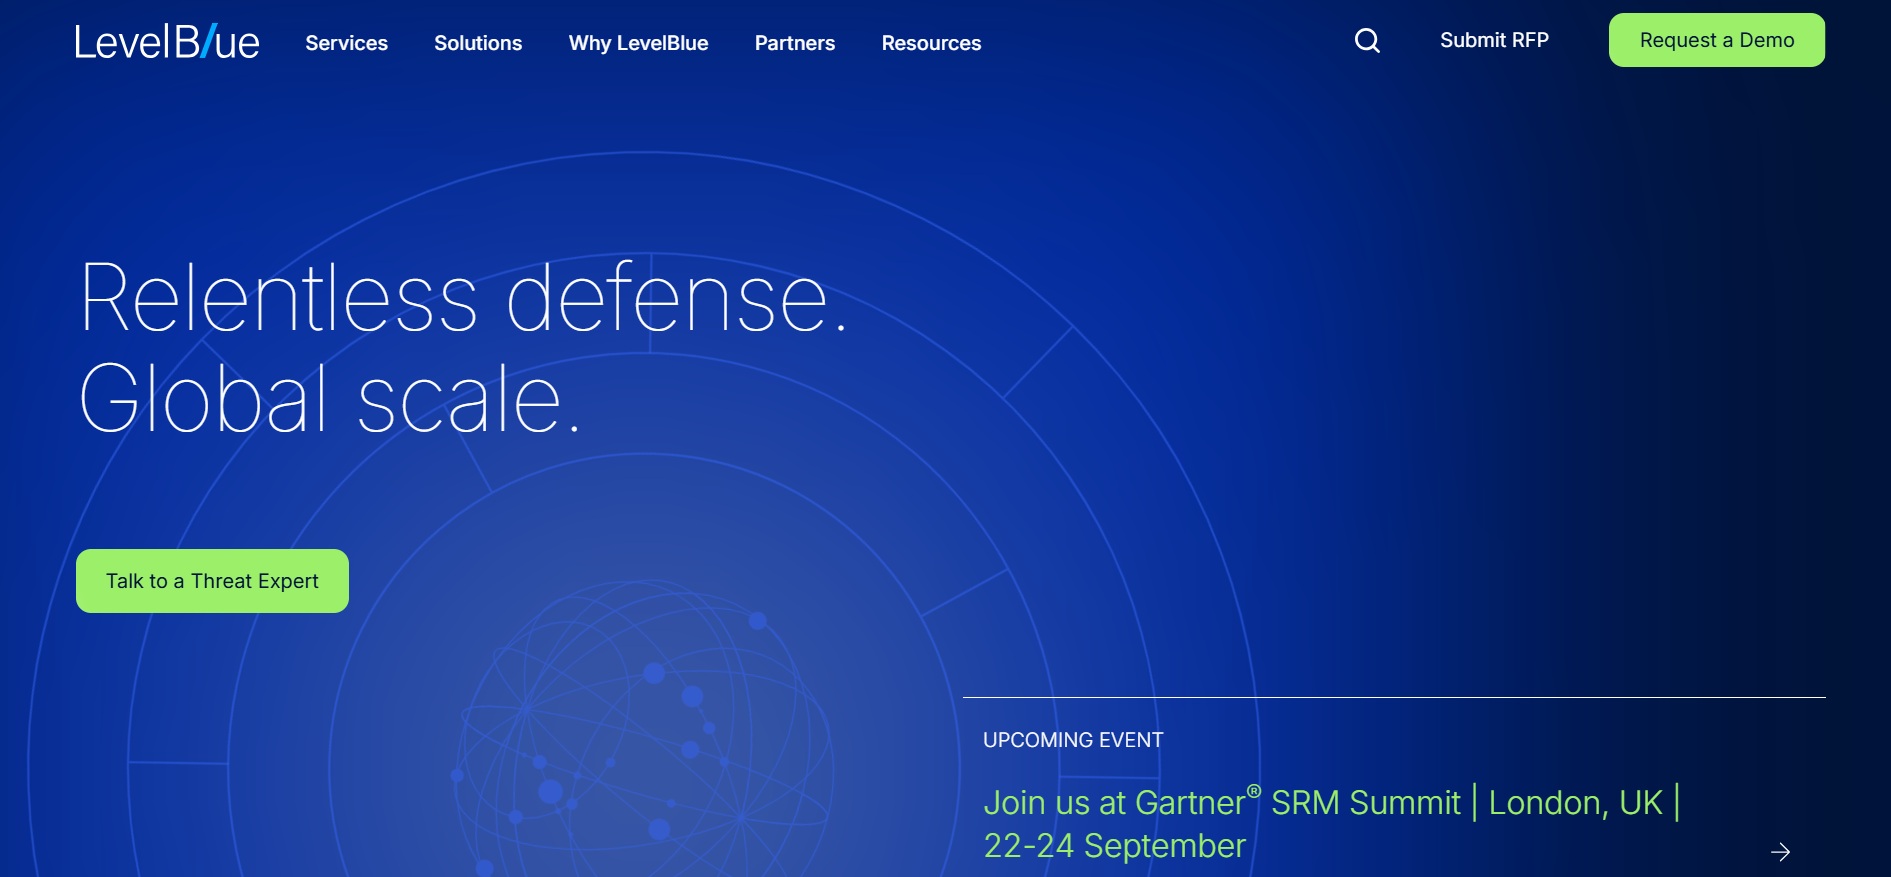Open the Solutions menu
Image resolution: width=1891 pixels, height=877 pixels.
point(478,43)
